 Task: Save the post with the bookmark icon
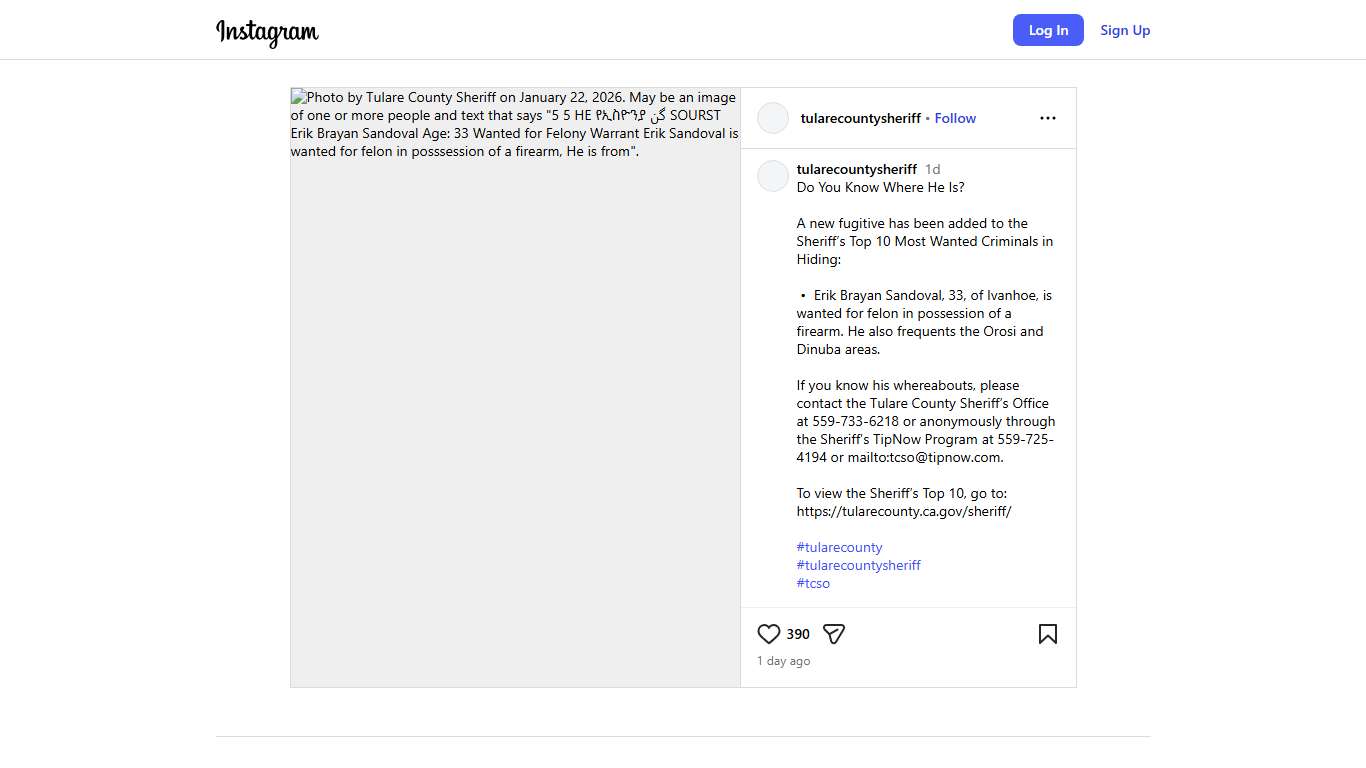[1047, 634]
